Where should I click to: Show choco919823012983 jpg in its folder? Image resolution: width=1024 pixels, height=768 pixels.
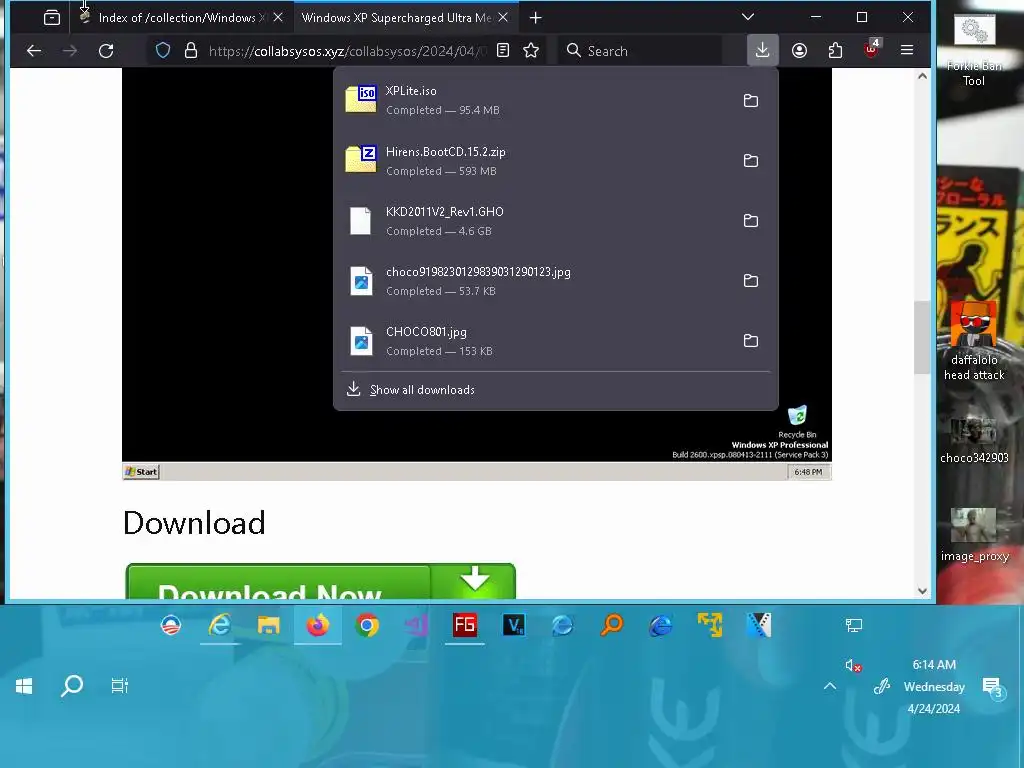point(751,281)
